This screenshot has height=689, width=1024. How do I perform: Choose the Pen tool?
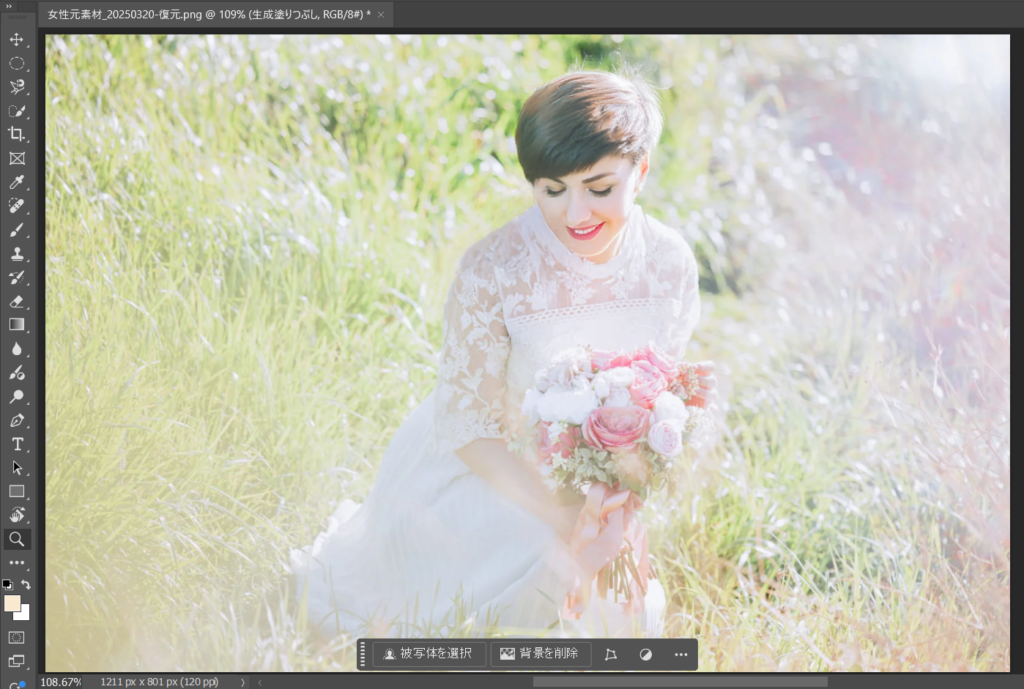[17, 420]
